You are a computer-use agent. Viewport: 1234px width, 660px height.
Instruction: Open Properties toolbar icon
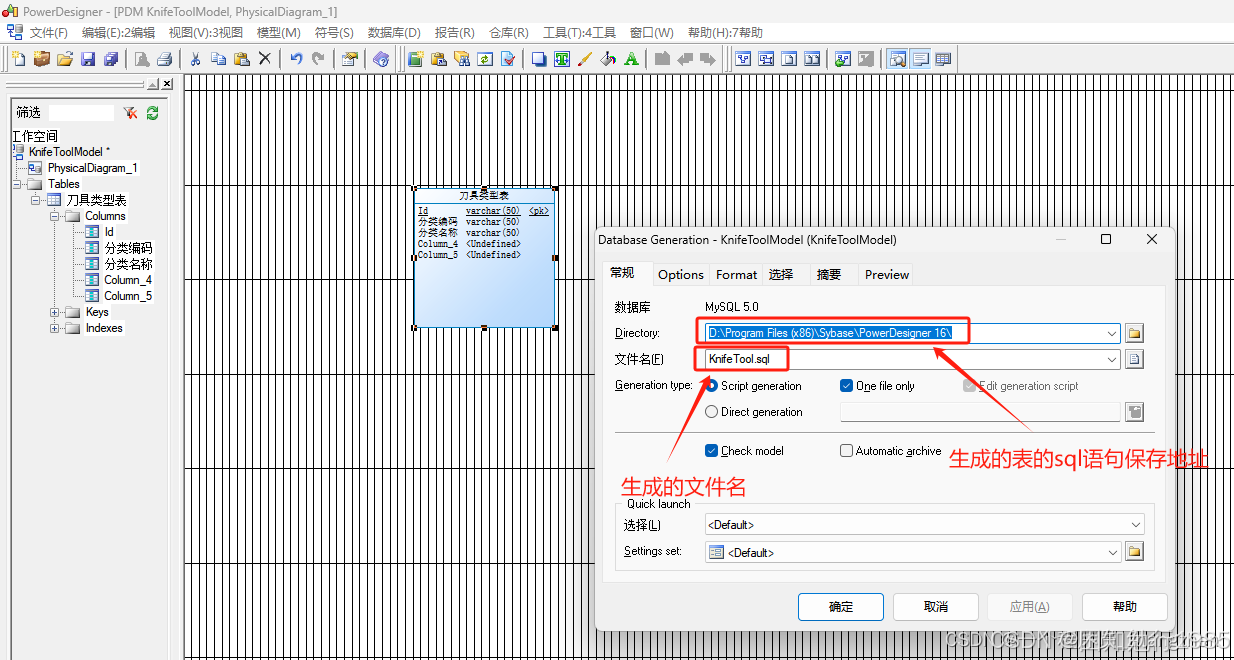coord(349,59)
